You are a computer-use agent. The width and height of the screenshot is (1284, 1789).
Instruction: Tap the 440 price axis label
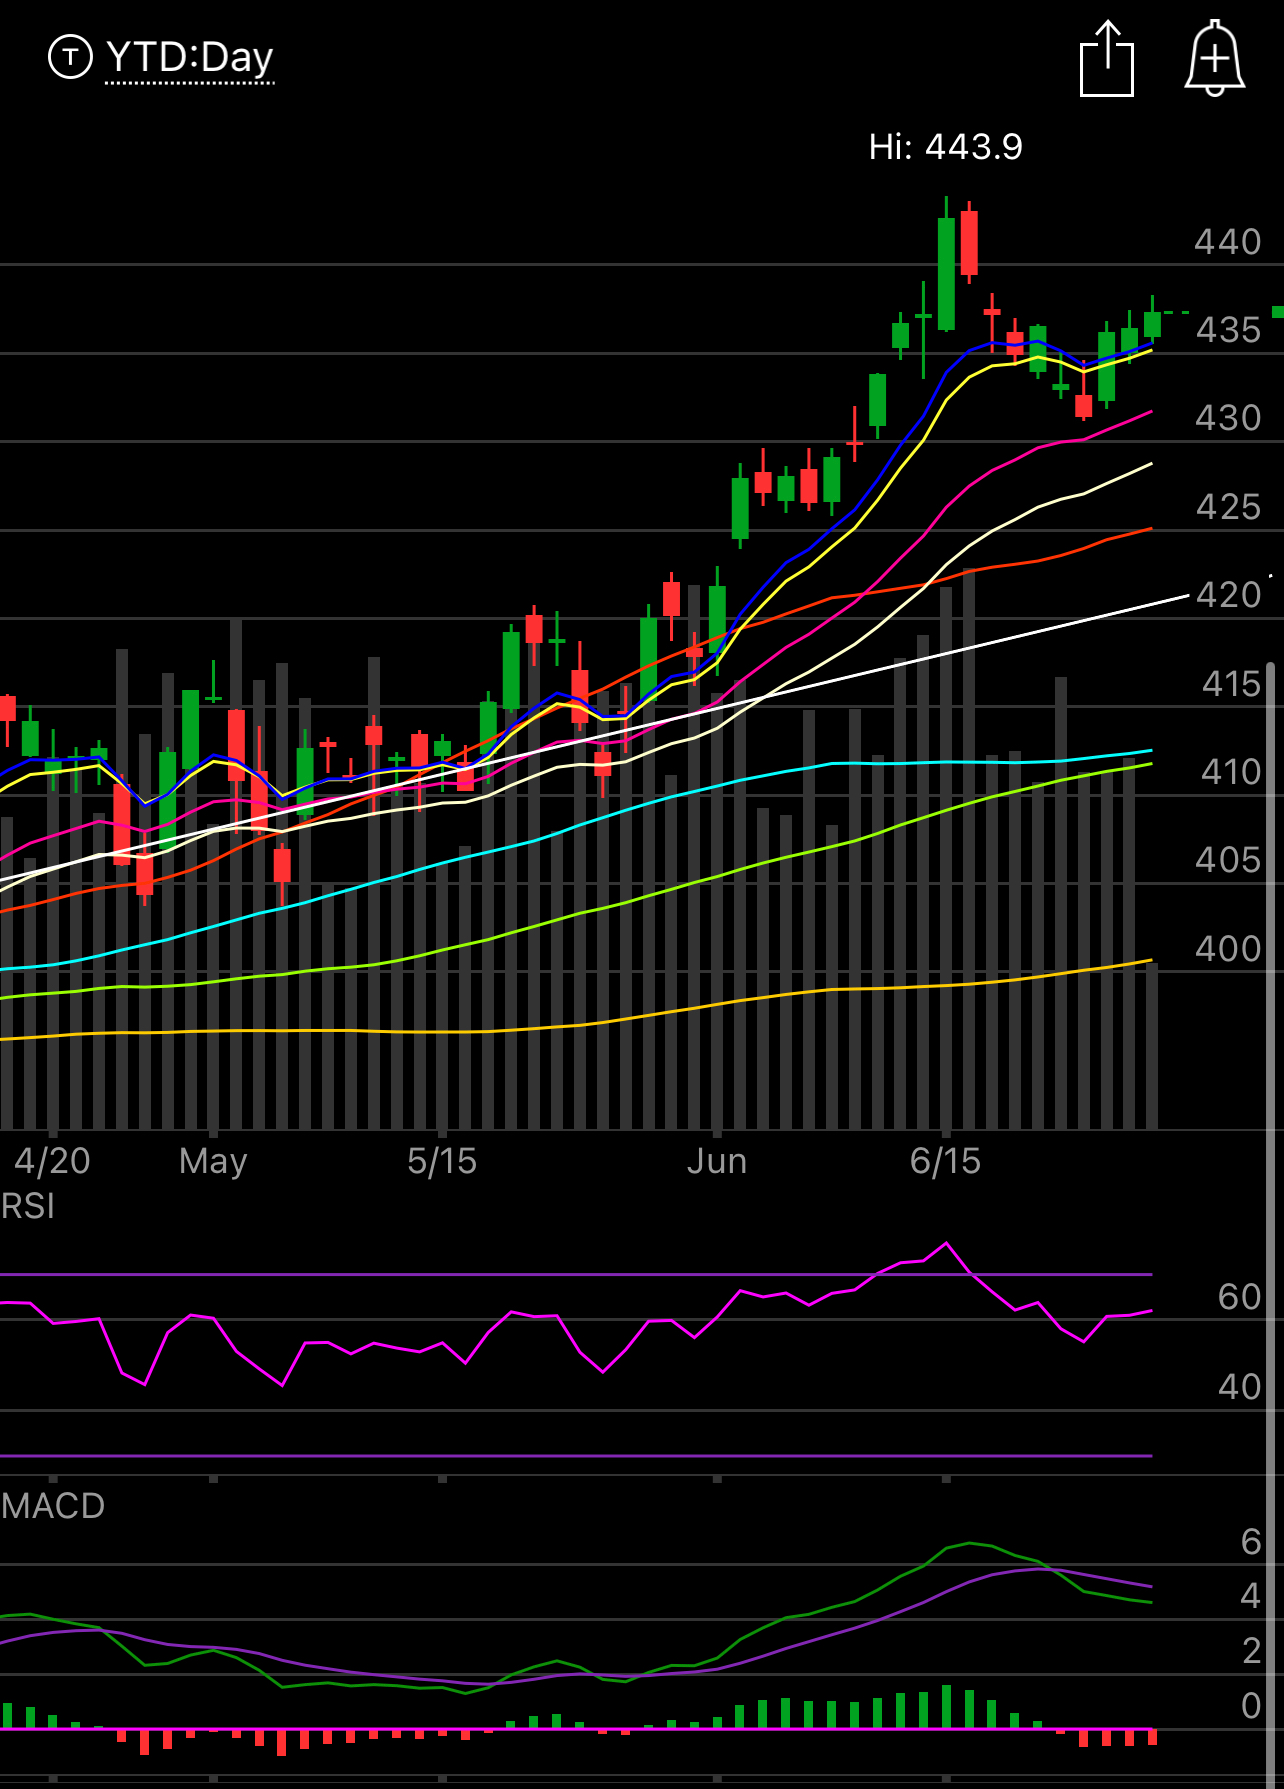[1228, 242]
